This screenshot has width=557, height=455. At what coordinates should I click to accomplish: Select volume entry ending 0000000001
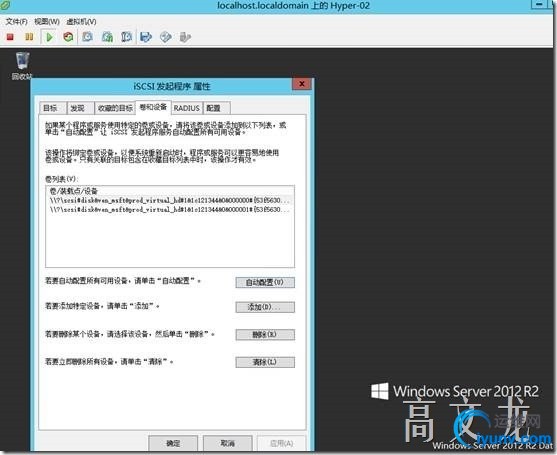170,210
